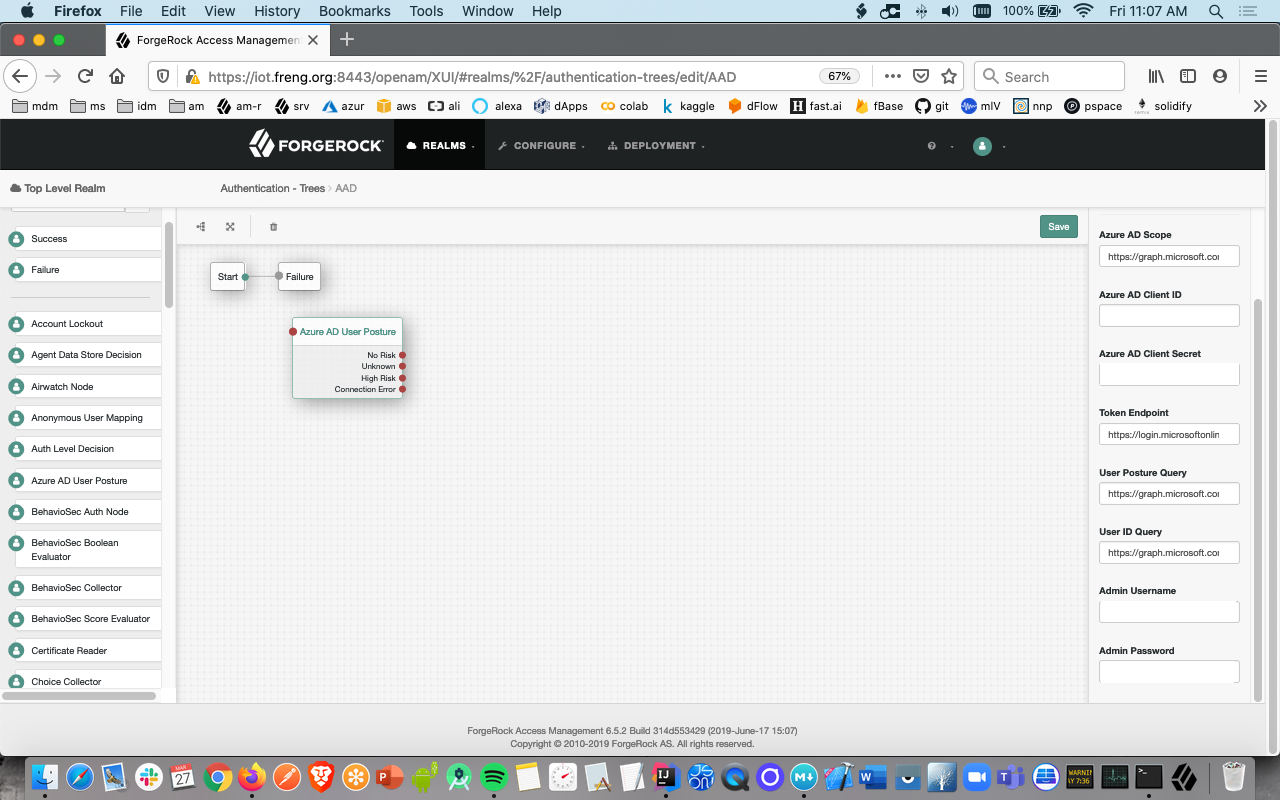Viewport: 1280px width, 800px height.
Task: Open a new tab with plus button
Action: pos(347,40)
